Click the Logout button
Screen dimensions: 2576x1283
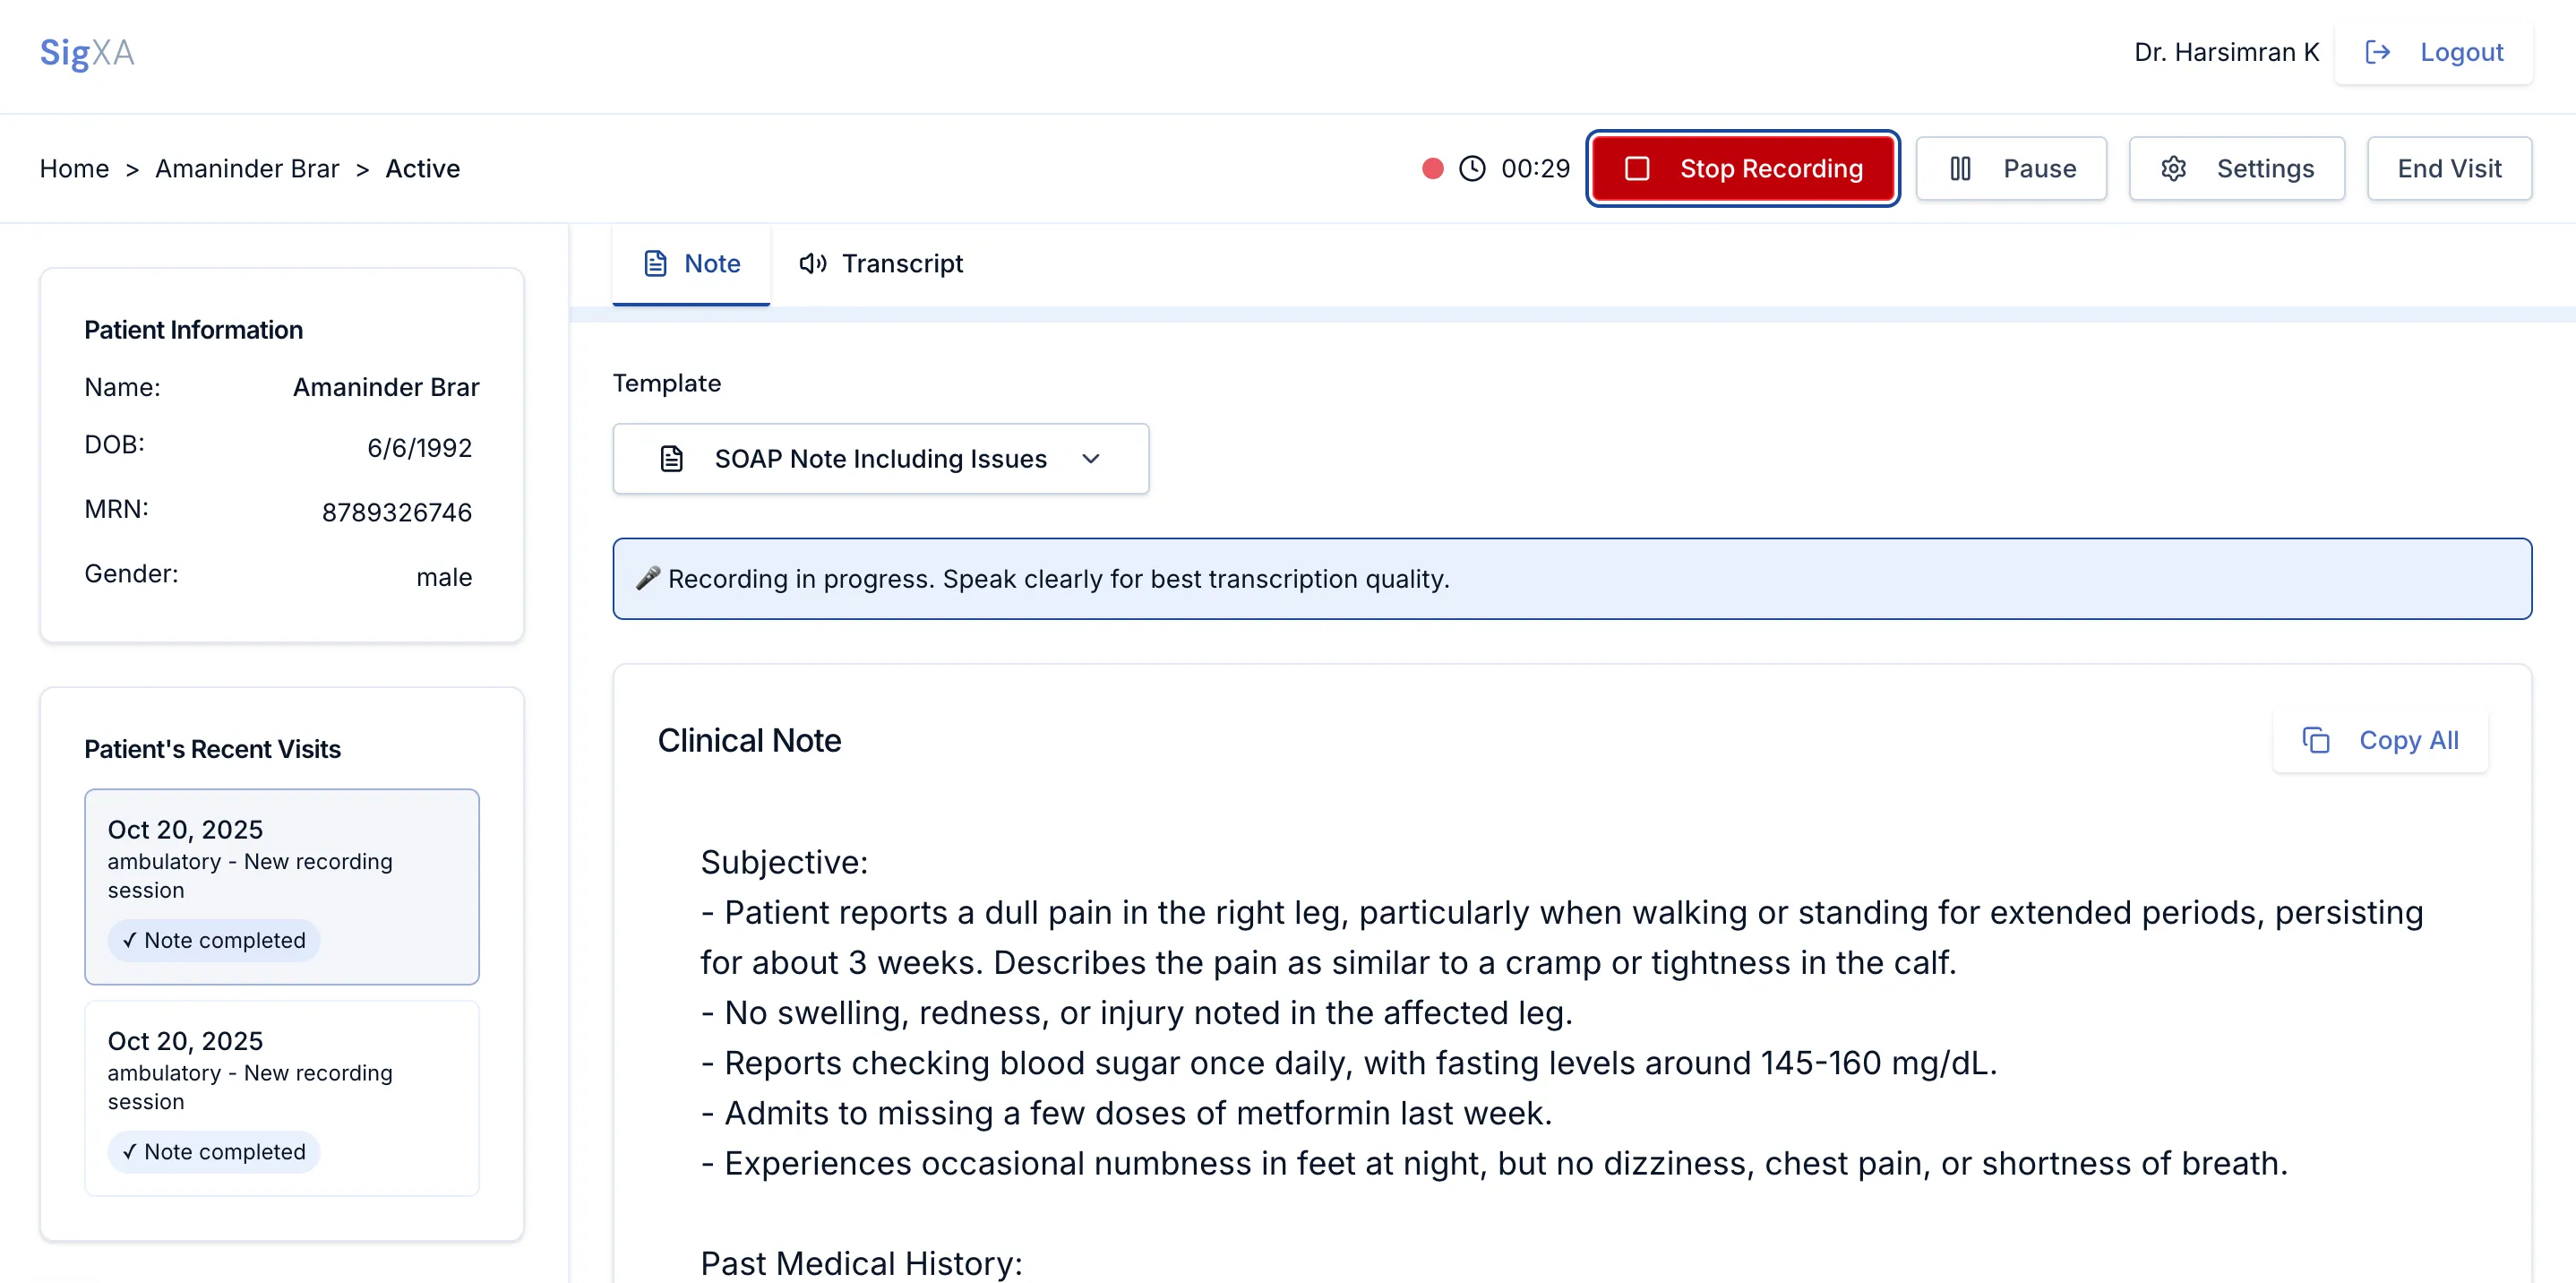pos(2433,52)
